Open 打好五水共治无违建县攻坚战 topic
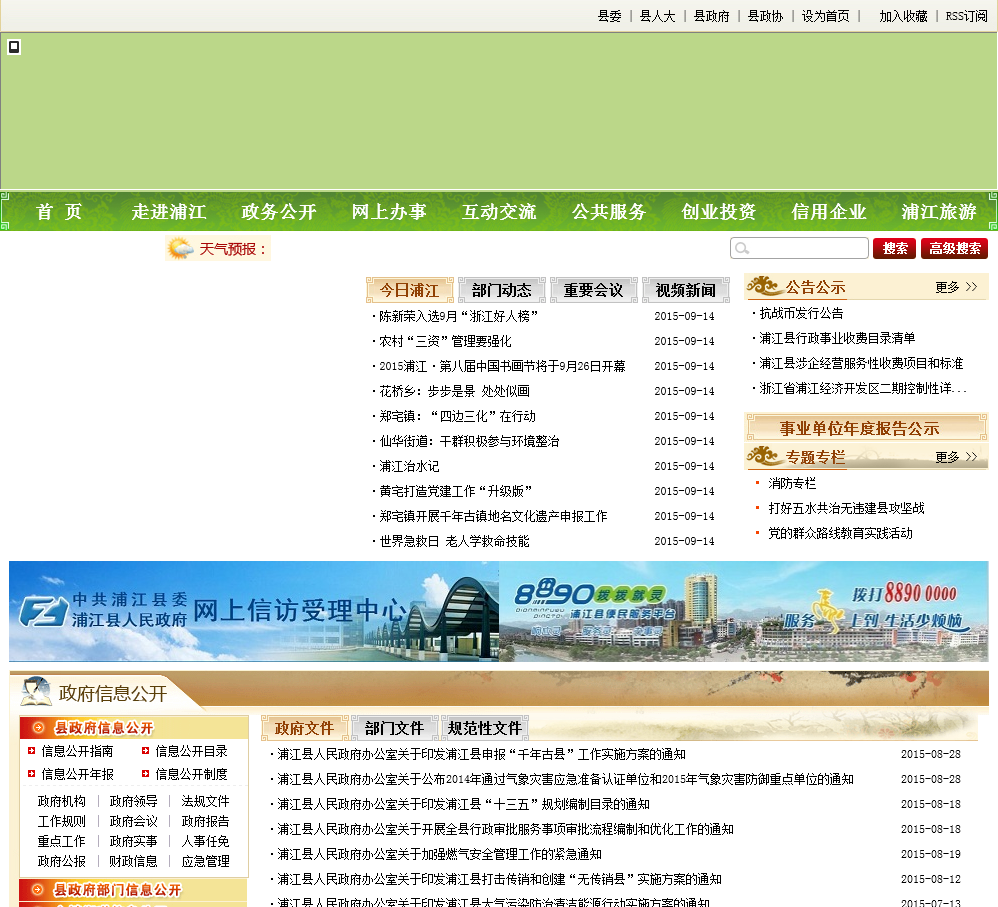The width and height of the screenshot is (998, 907). tap(846, 508)
